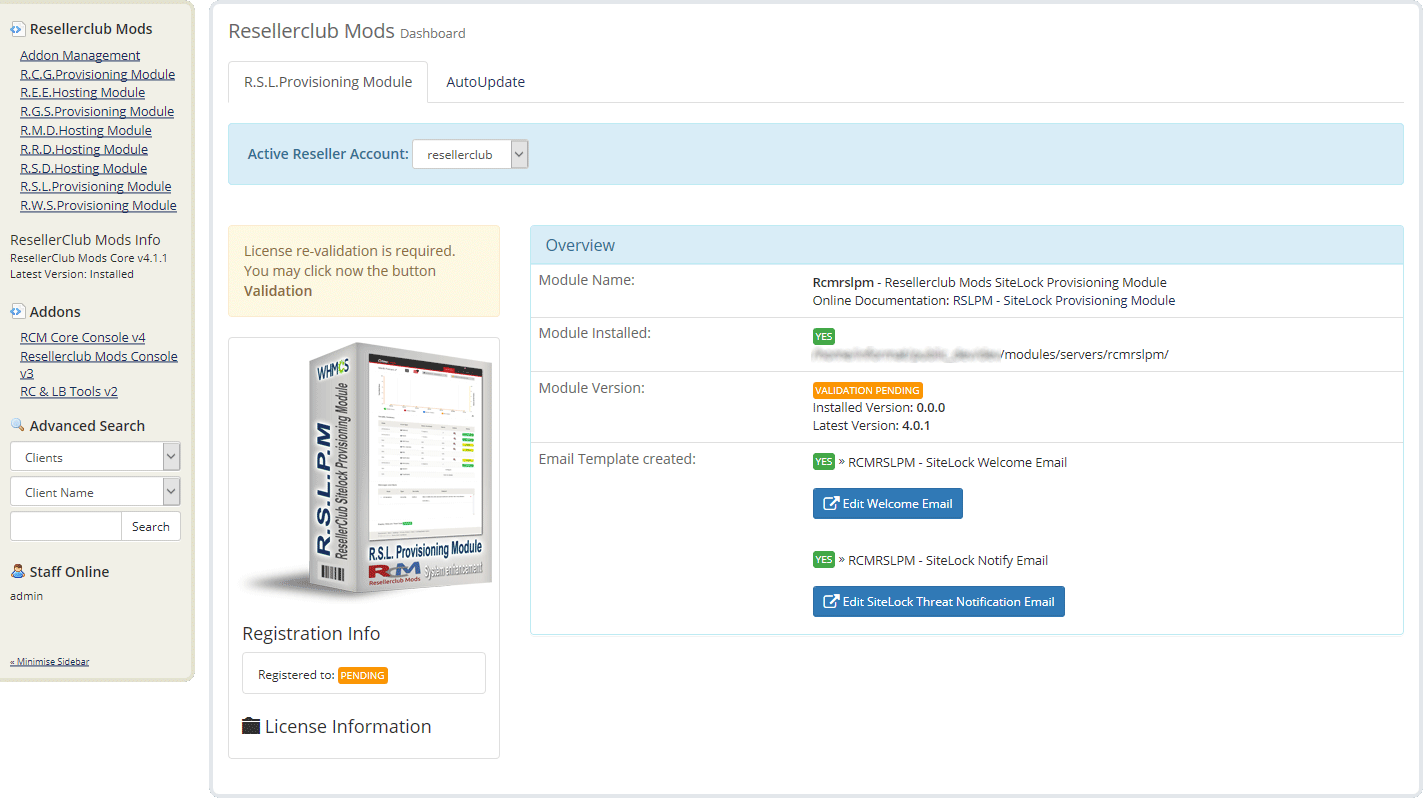Viewport: 1423px width, 798px height.
Task: Click the Advanced Search magnifier icon
Action: 18,425
